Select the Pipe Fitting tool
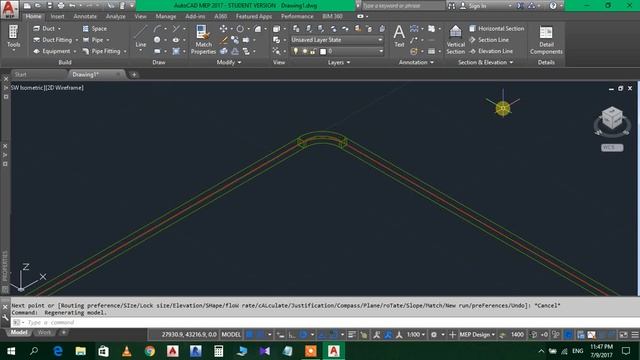The image size is (640, 360). (x=101, y=51)
